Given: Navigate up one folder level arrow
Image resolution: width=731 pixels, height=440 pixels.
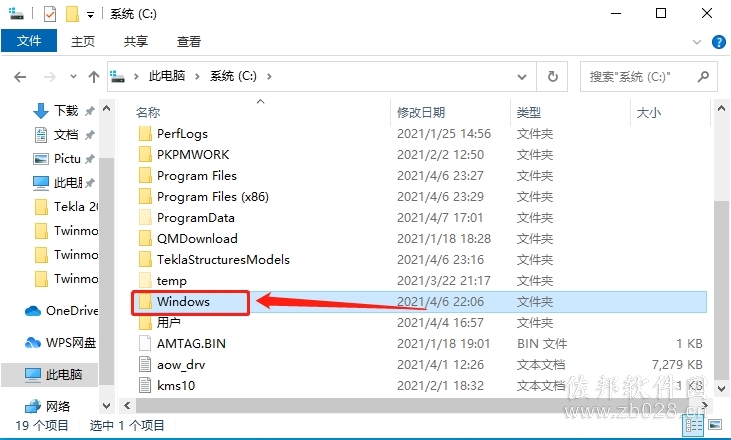Looking at the screenshot, I should [x=94, y=76].
